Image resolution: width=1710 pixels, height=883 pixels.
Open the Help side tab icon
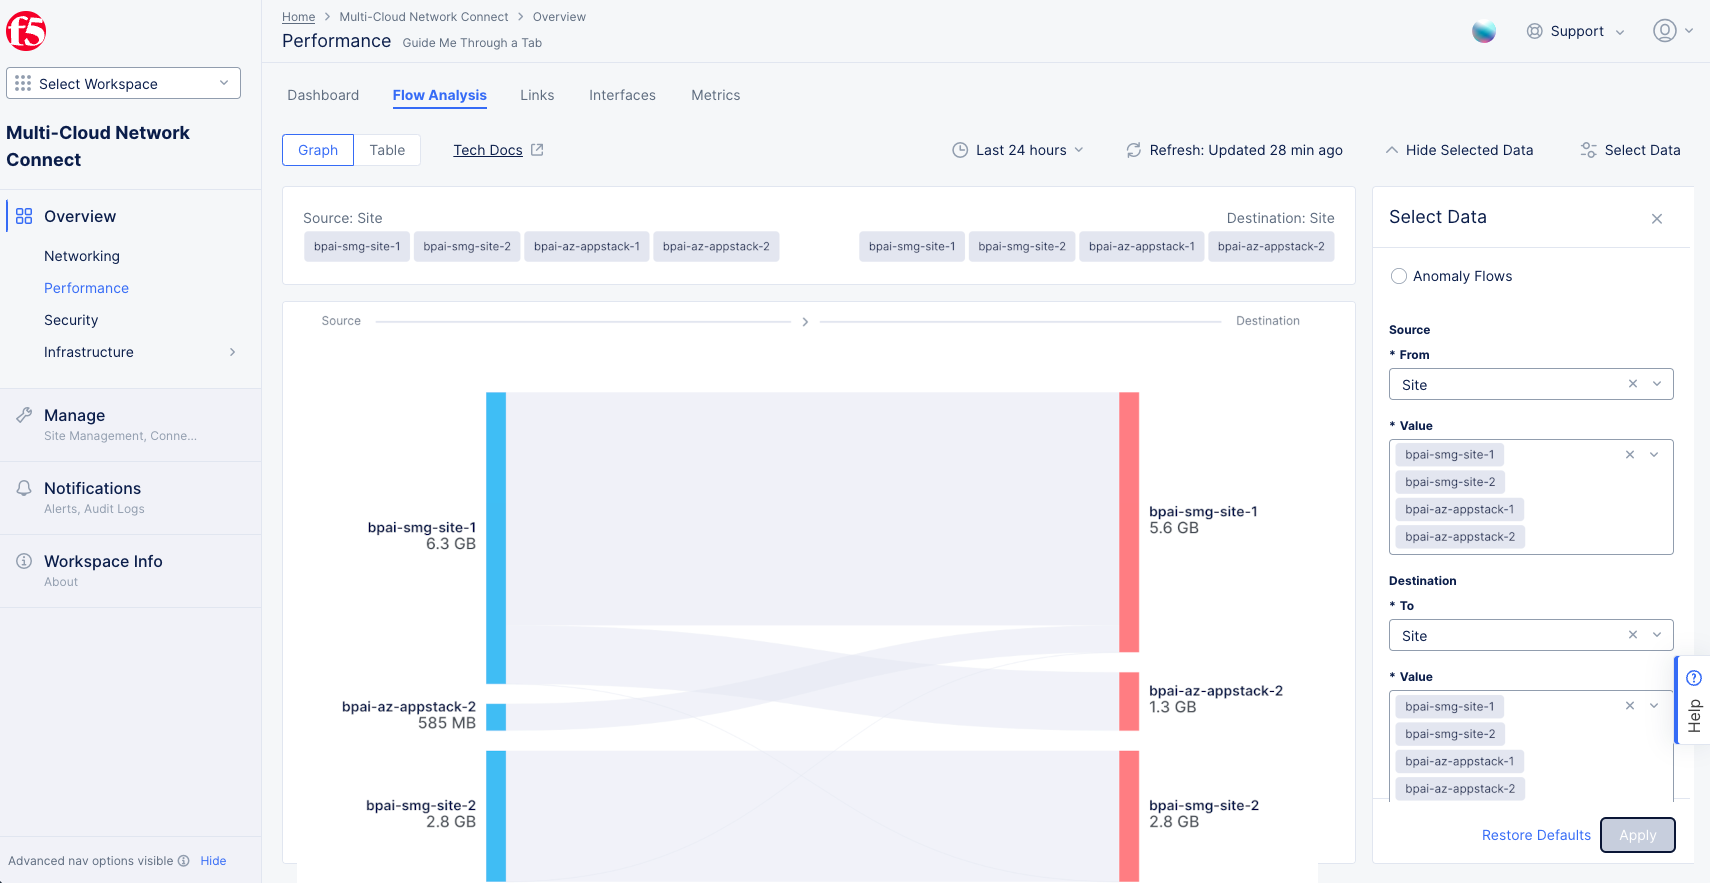pyautogui.click(x=1694, y=678)
